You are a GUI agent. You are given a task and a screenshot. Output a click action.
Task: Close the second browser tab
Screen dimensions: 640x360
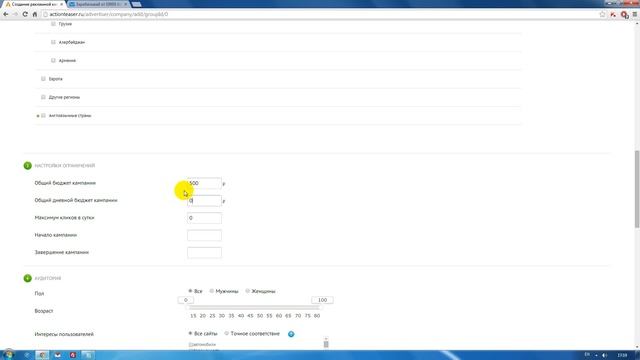(125, 4)
